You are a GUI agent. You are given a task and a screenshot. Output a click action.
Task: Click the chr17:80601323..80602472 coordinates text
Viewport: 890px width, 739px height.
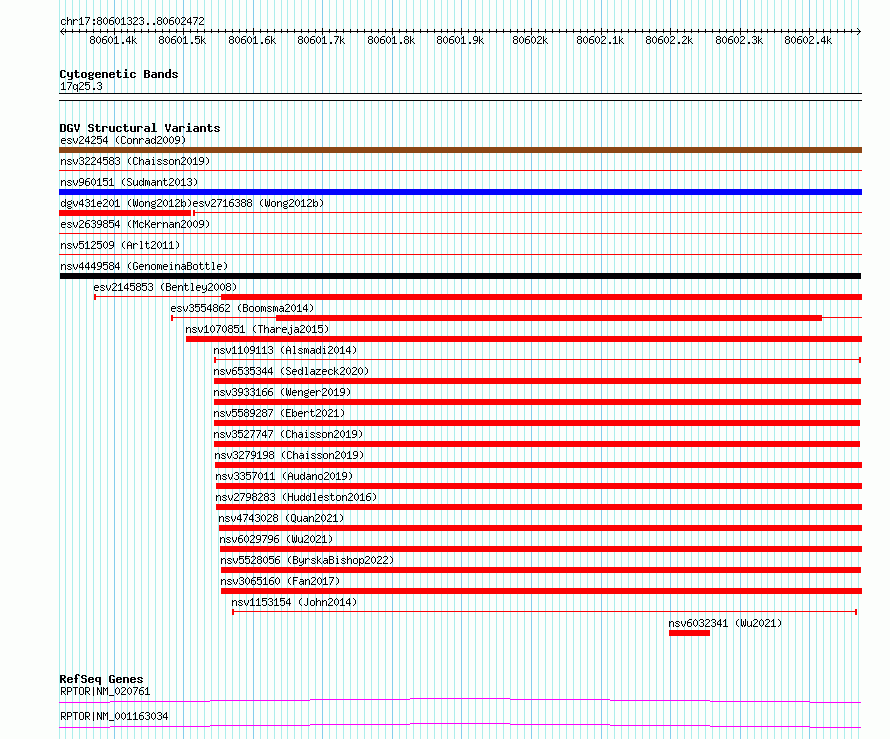point(132,22)
